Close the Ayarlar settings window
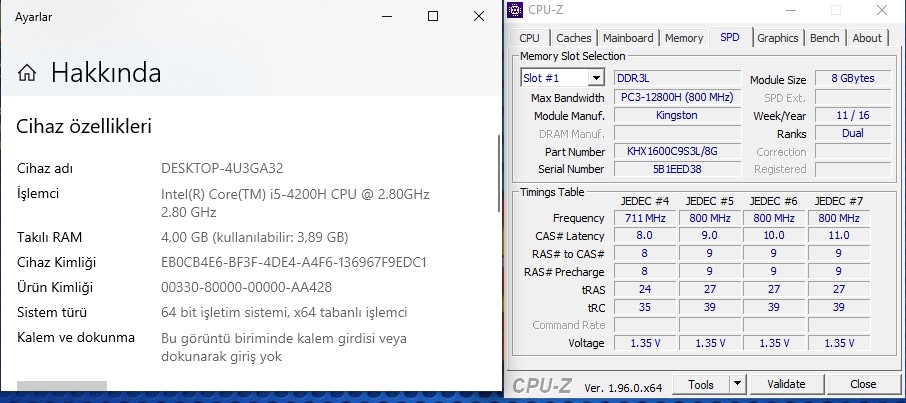Screen dimensions: 906x403 point(478,16)
